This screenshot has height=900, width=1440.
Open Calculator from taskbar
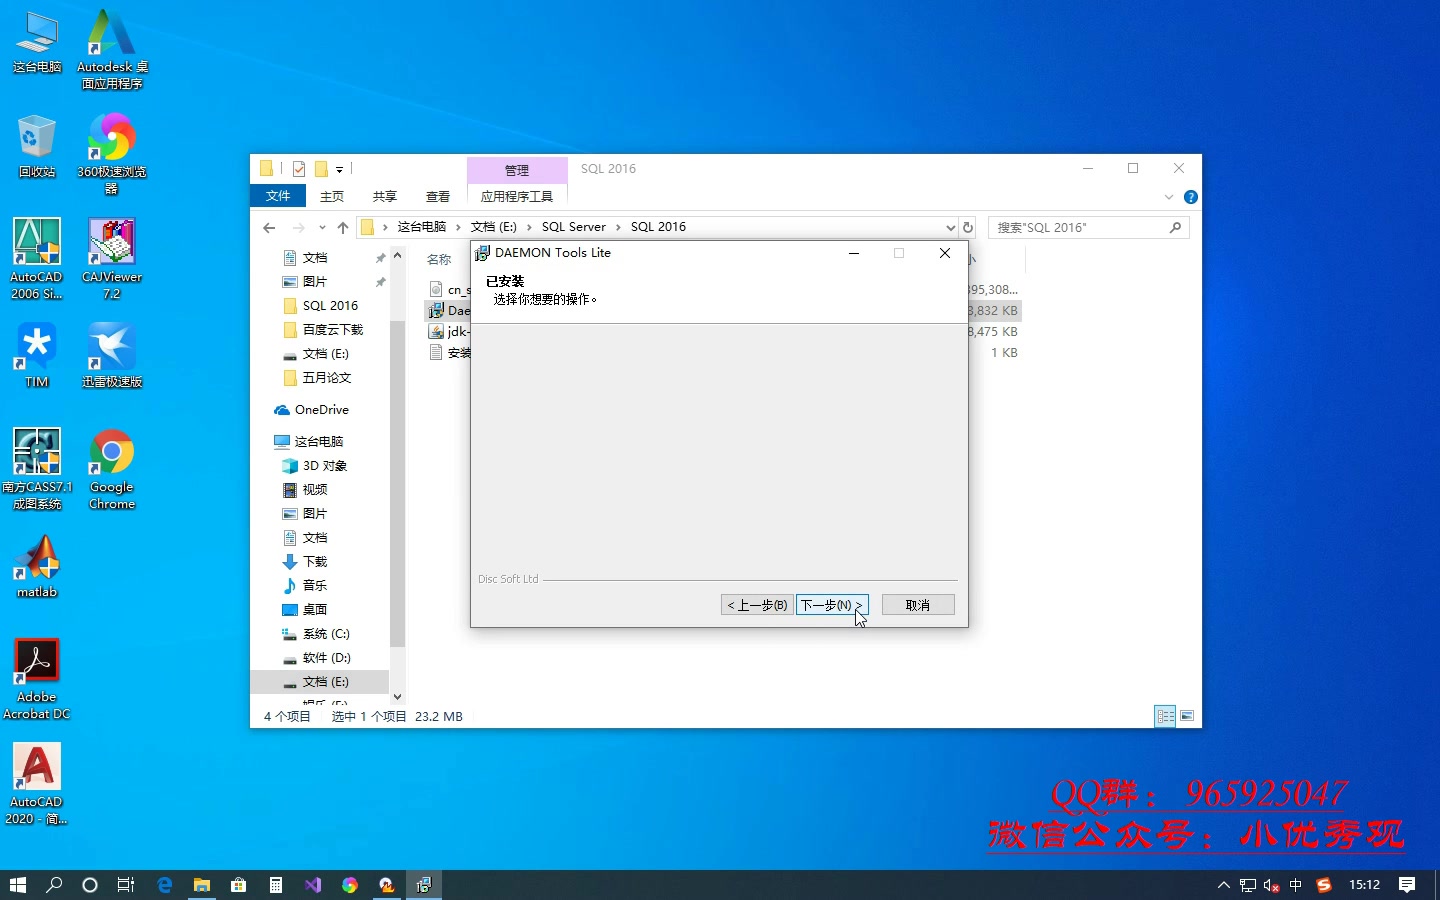276,885
